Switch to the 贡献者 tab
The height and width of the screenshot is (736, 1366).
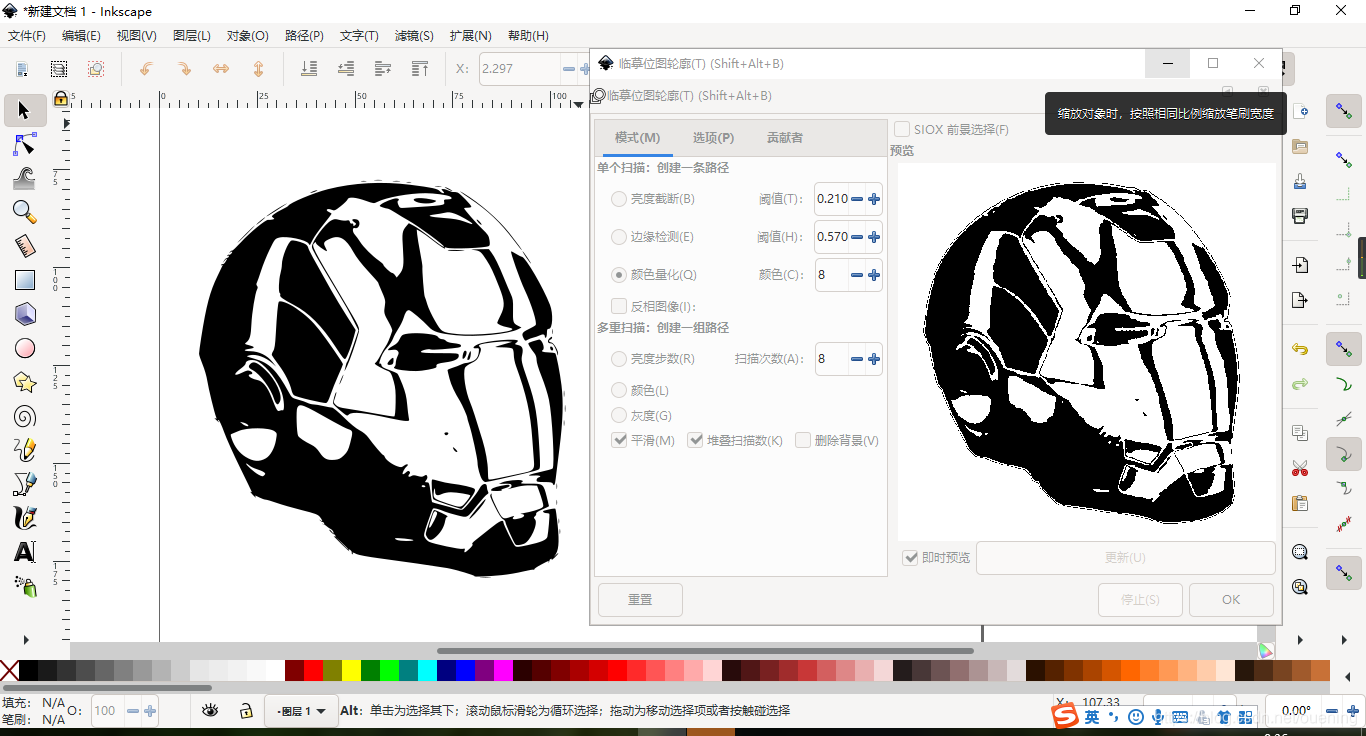[x=785, y=138]
